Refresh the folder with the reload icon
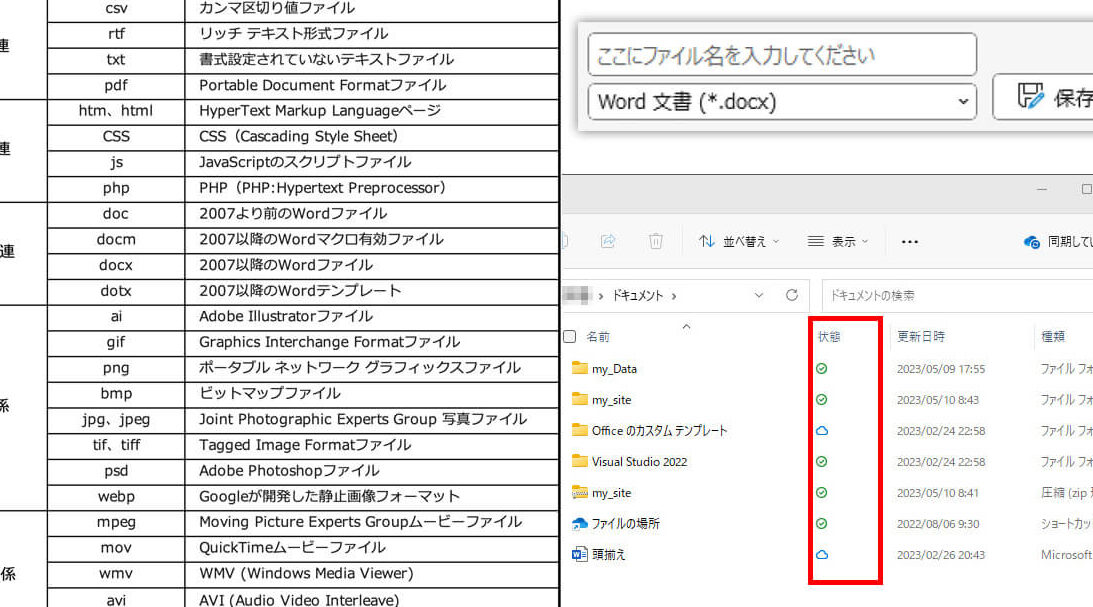The image size is (1093, 607). click(x=791, y=295)
